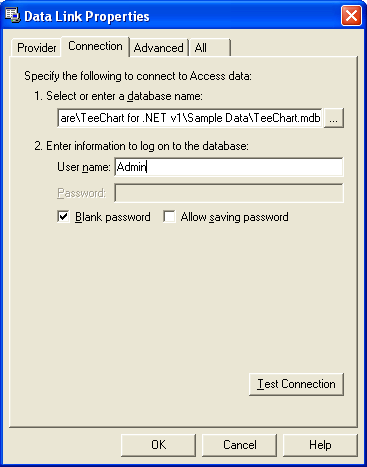Open the Advanced tab
The image size is (367, 467).
(x=159, y=48)
